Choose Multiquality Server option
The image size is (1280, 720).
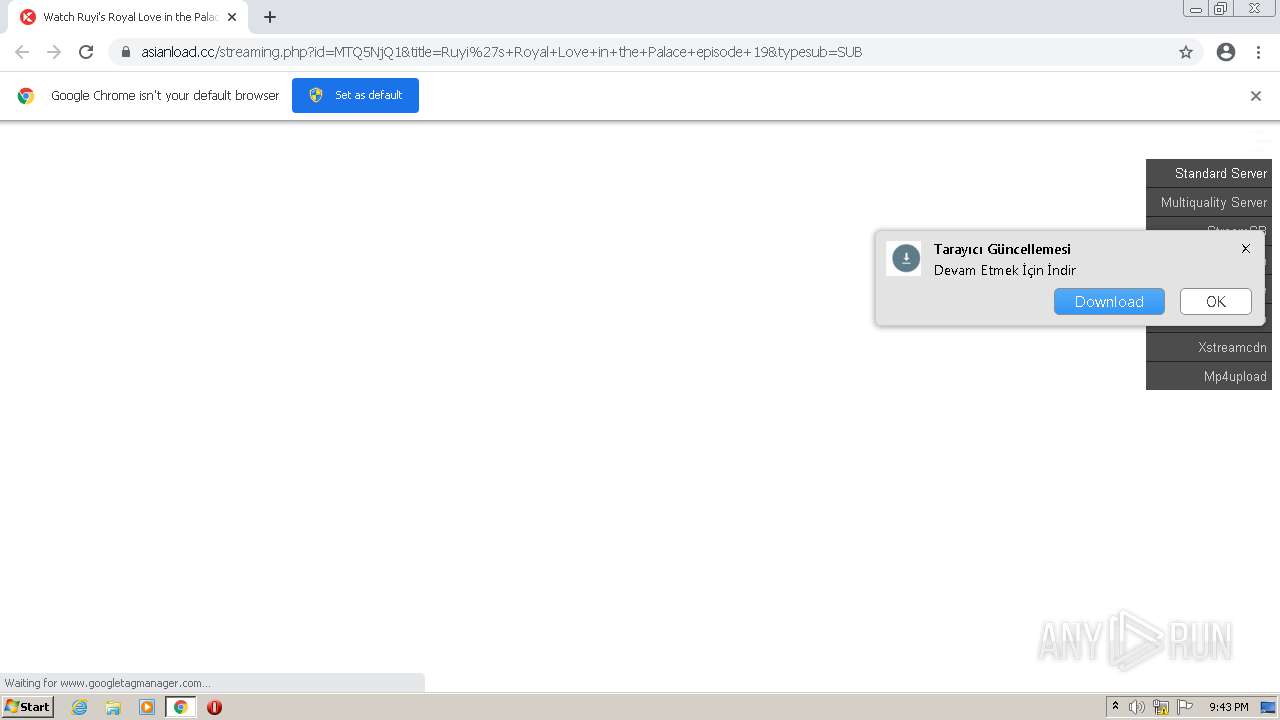tap(1209, 202)
